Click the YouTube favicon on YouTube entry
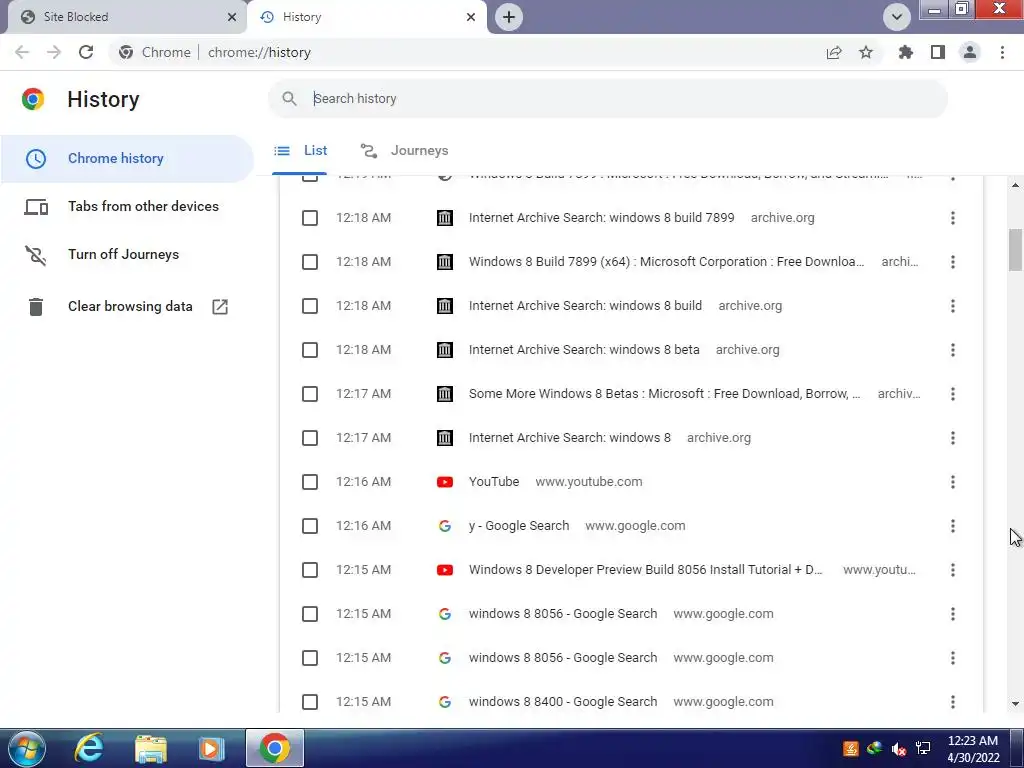The image size is (1024, 768). click(x=445, y=482)
